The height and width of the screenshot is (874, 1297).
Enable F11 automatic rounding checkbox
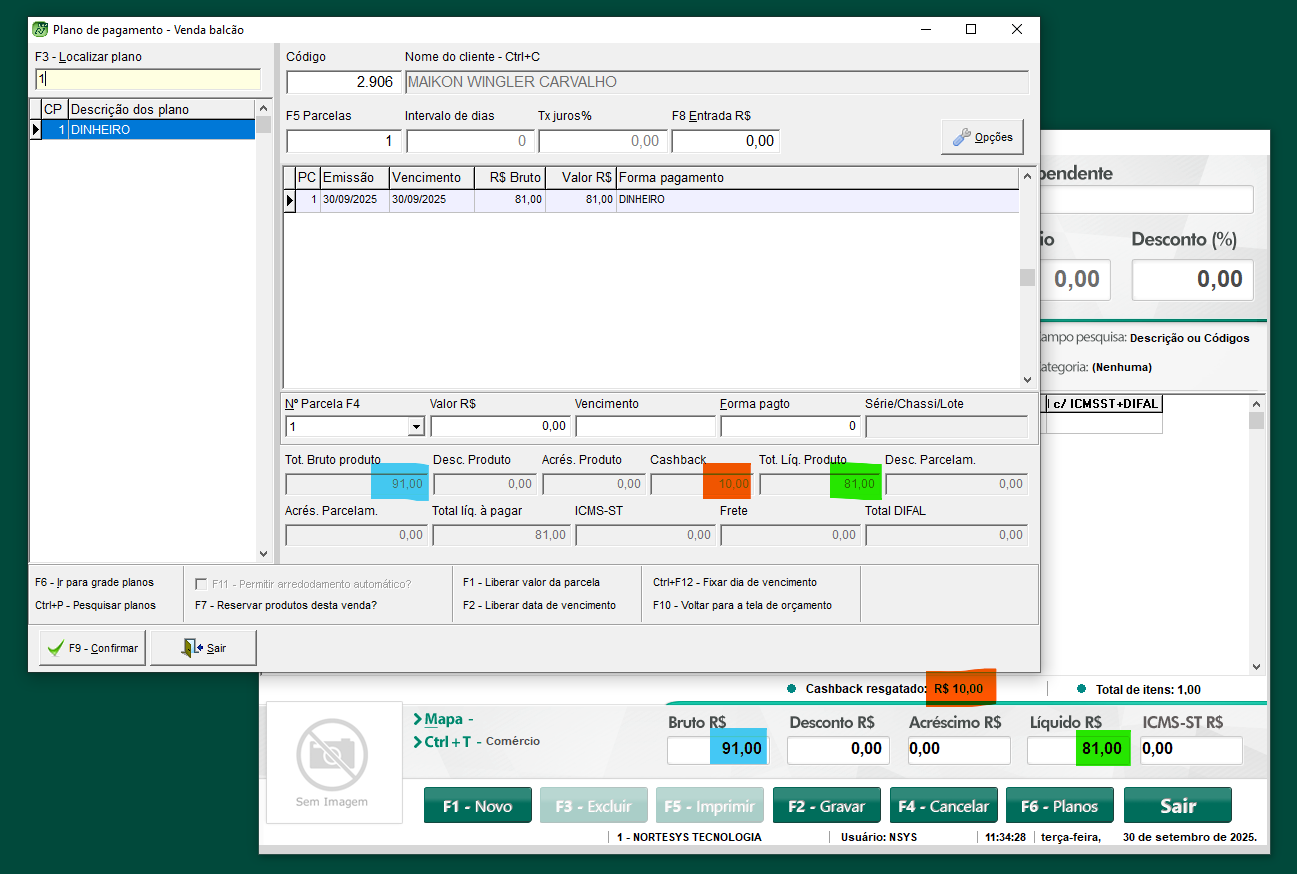pos(201,584)
